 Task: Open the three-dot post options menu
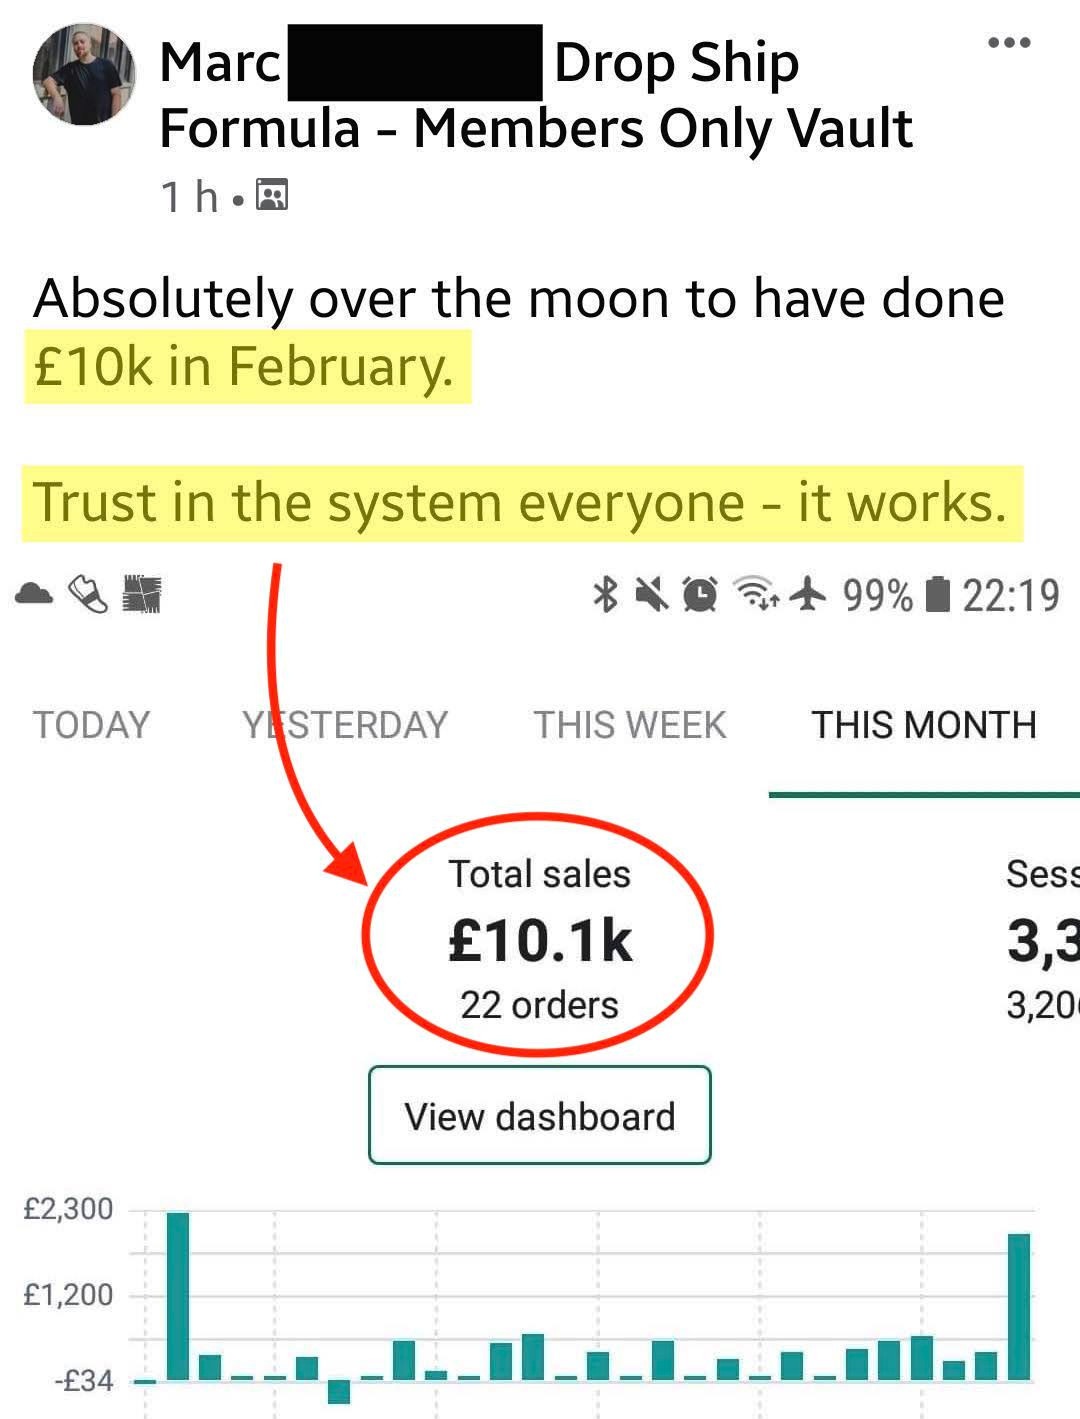click(x=1008, y=43)
